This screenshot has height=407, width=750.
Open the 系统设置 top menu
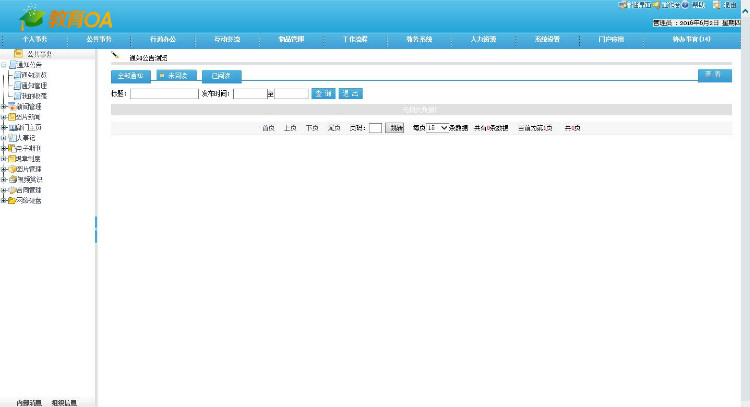coord(547,39)
